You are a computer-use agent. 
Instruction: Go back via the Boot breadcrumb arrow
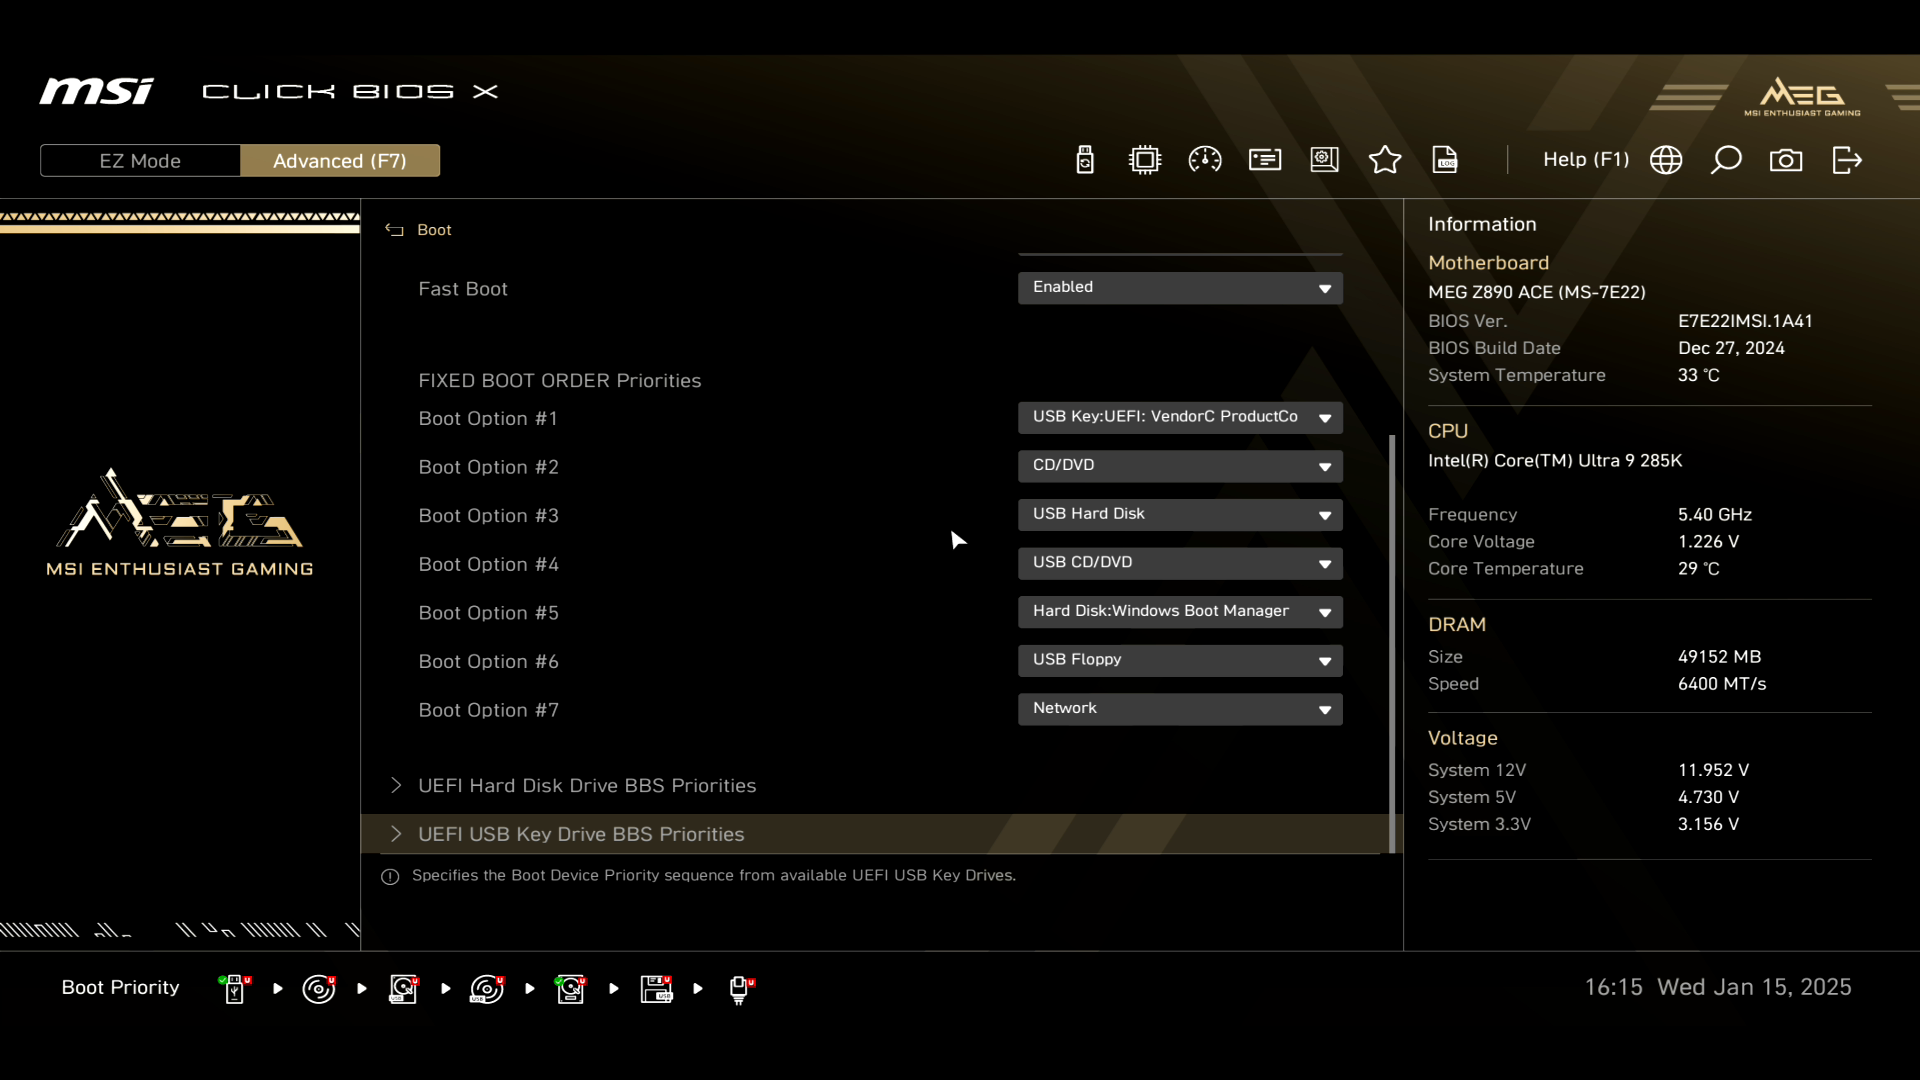pos(394,230)
